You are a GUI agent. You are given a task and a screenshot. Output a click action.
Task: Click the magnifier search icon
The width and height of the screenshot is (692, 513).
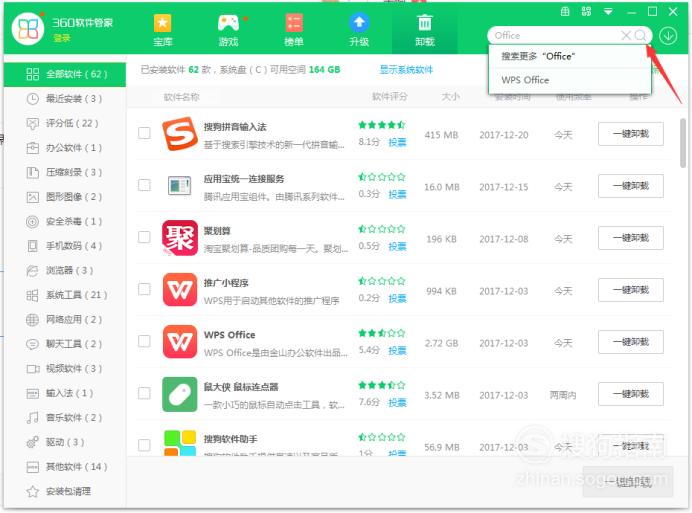[x=640, y=35]
